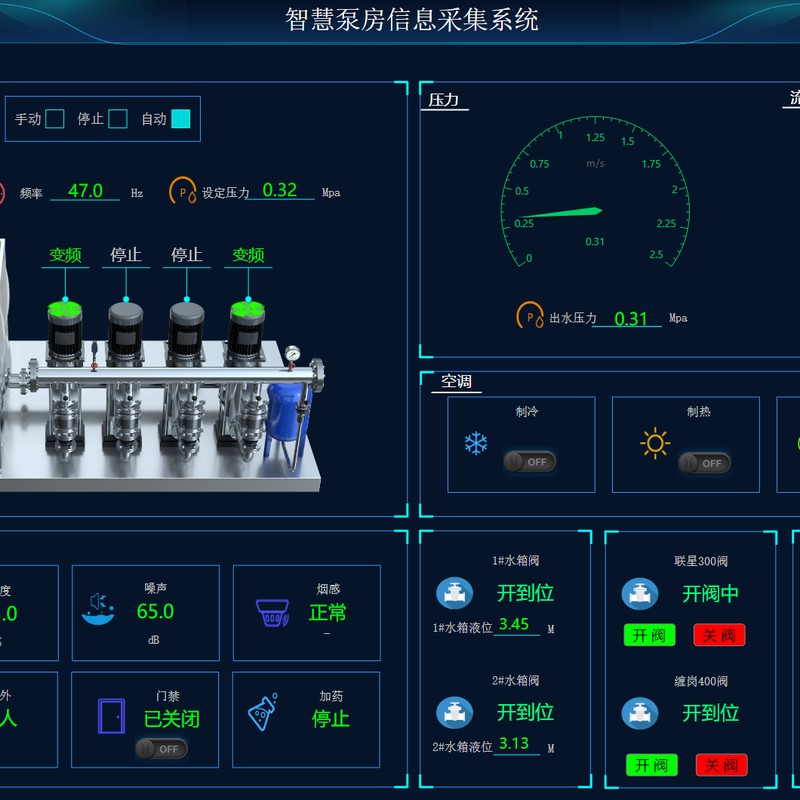Click the 开阀 button under 联星300阀

(x=649, y=635)
